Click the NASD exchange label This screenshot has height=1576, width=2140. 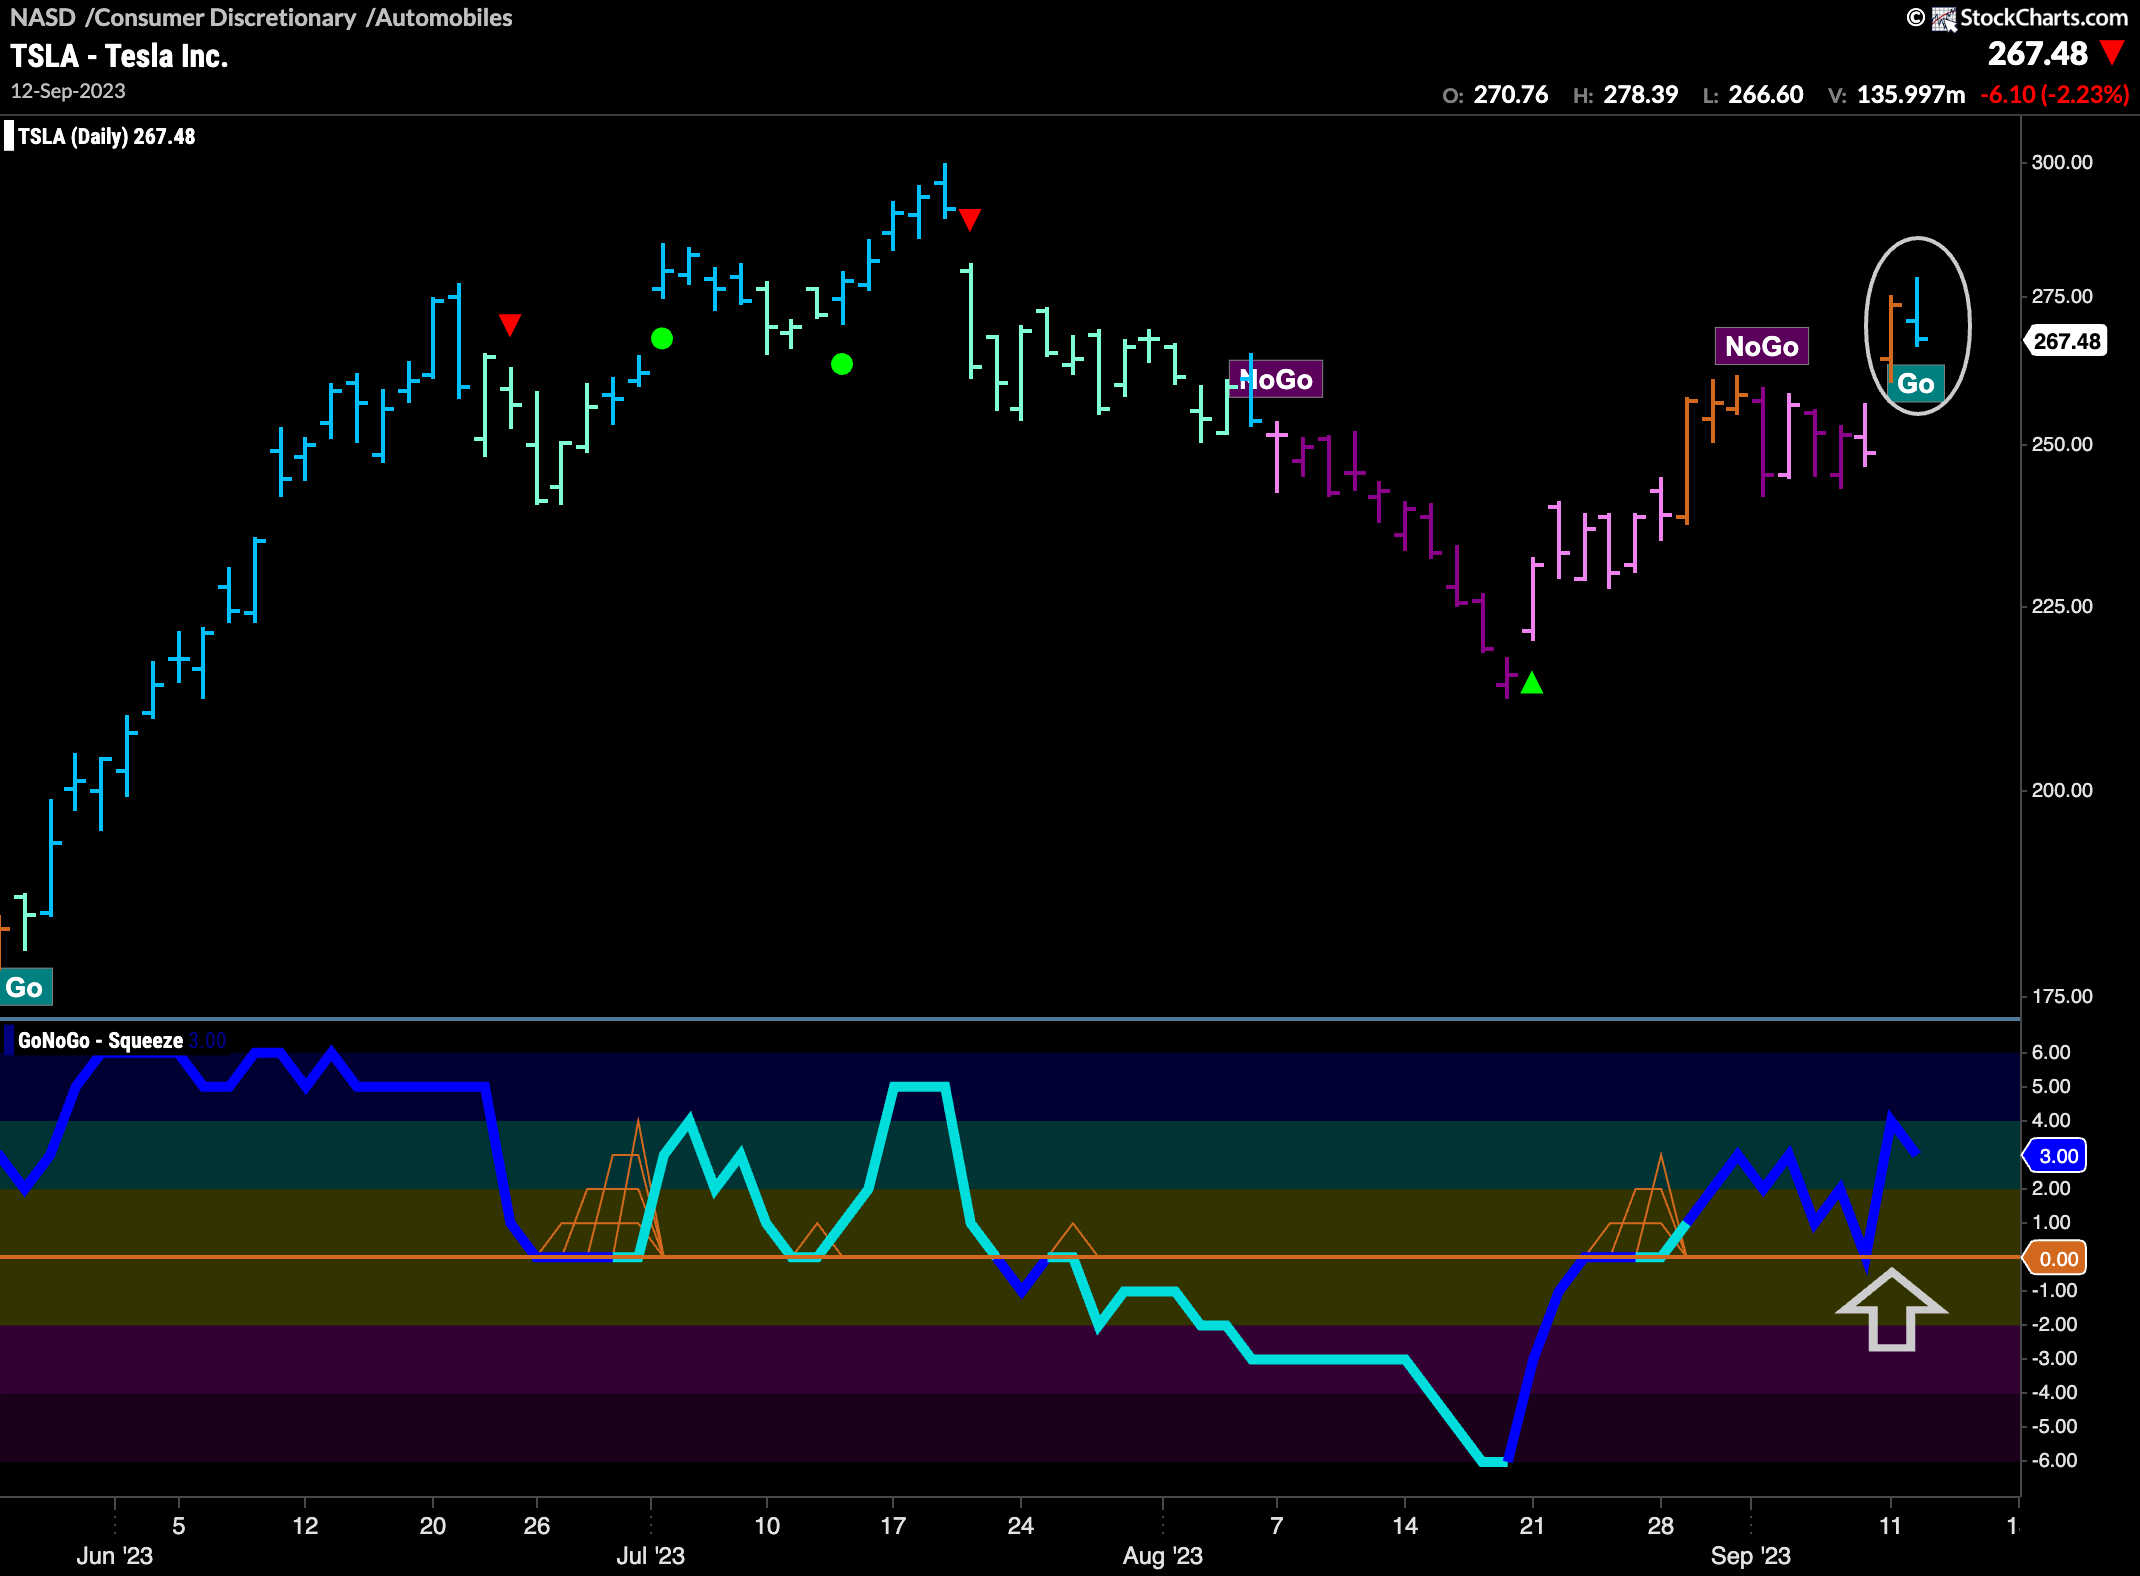click(42, 18)
